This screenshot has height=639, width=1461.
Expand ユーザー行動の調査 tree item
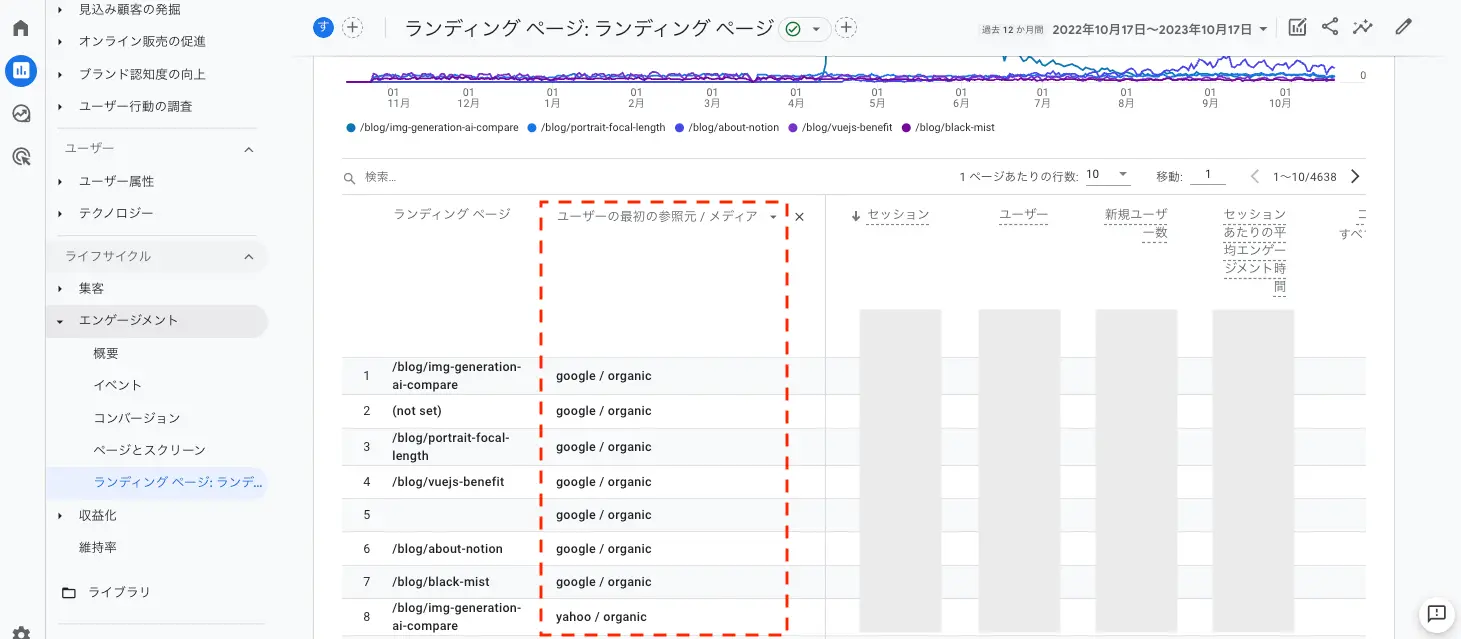[60, 106]
